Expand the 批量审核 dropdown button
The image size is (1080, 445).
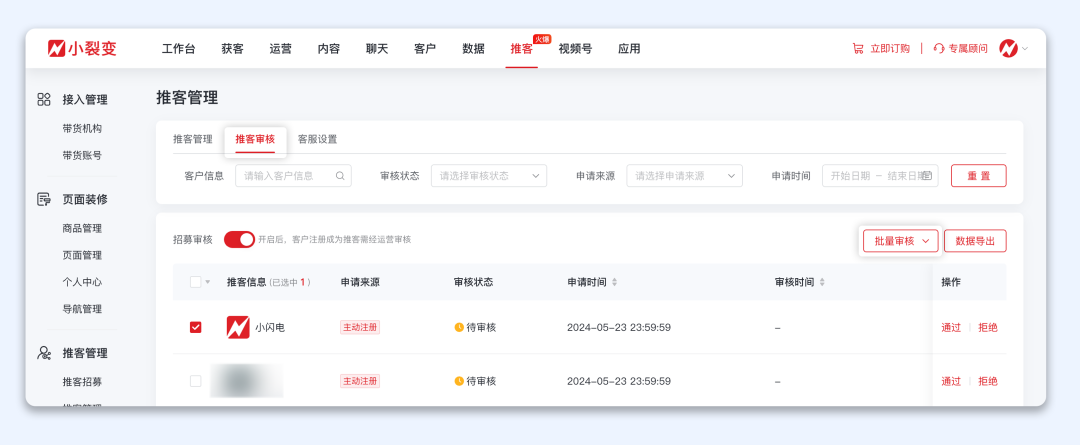900,241
